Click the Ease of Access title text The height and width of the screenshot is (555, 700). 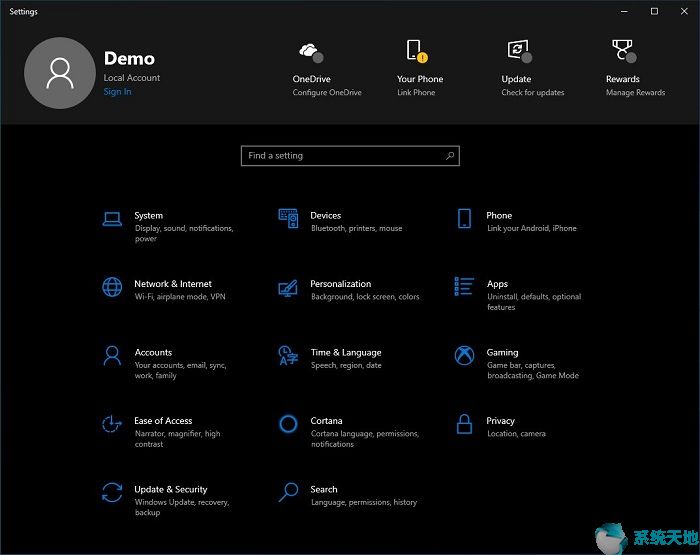click(163, 421)
